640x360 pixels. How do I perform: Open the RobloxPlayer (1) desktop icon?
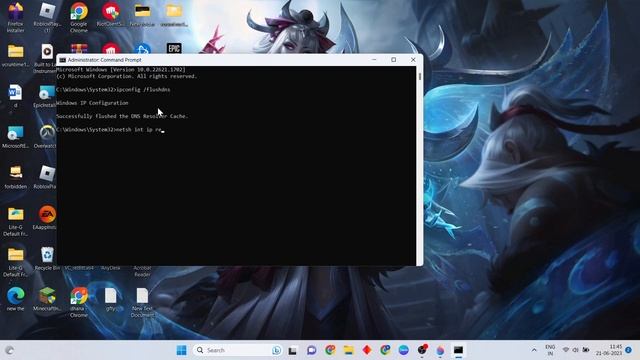coord(47,17)
